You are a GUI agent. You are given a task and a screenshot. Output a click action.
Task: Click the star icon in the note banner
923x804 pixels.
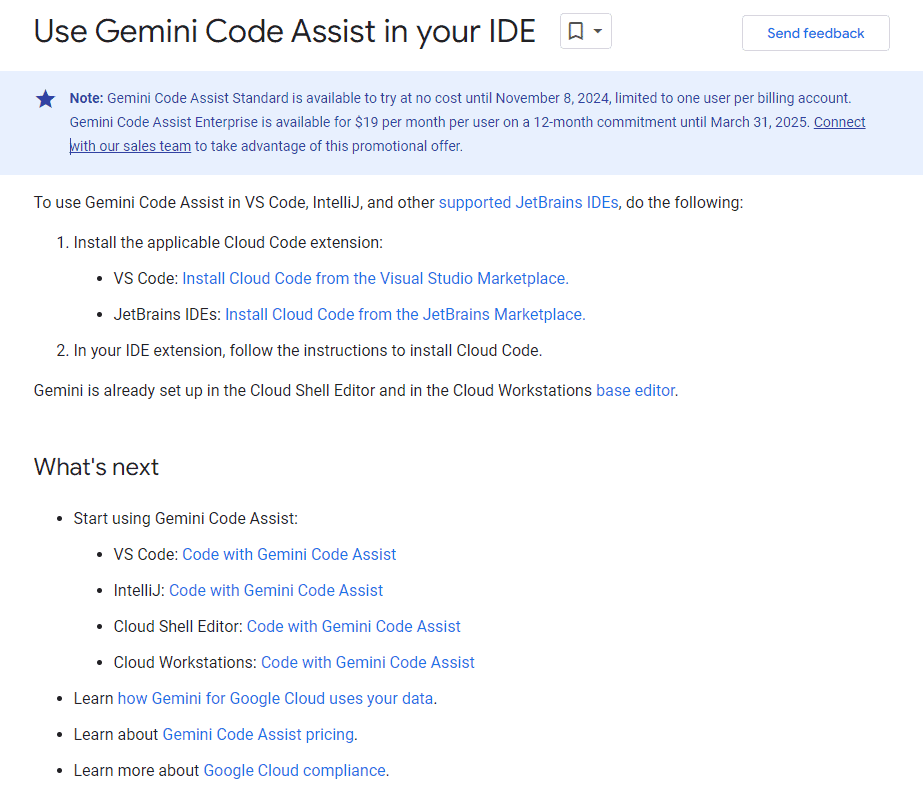tap(46, 98)
